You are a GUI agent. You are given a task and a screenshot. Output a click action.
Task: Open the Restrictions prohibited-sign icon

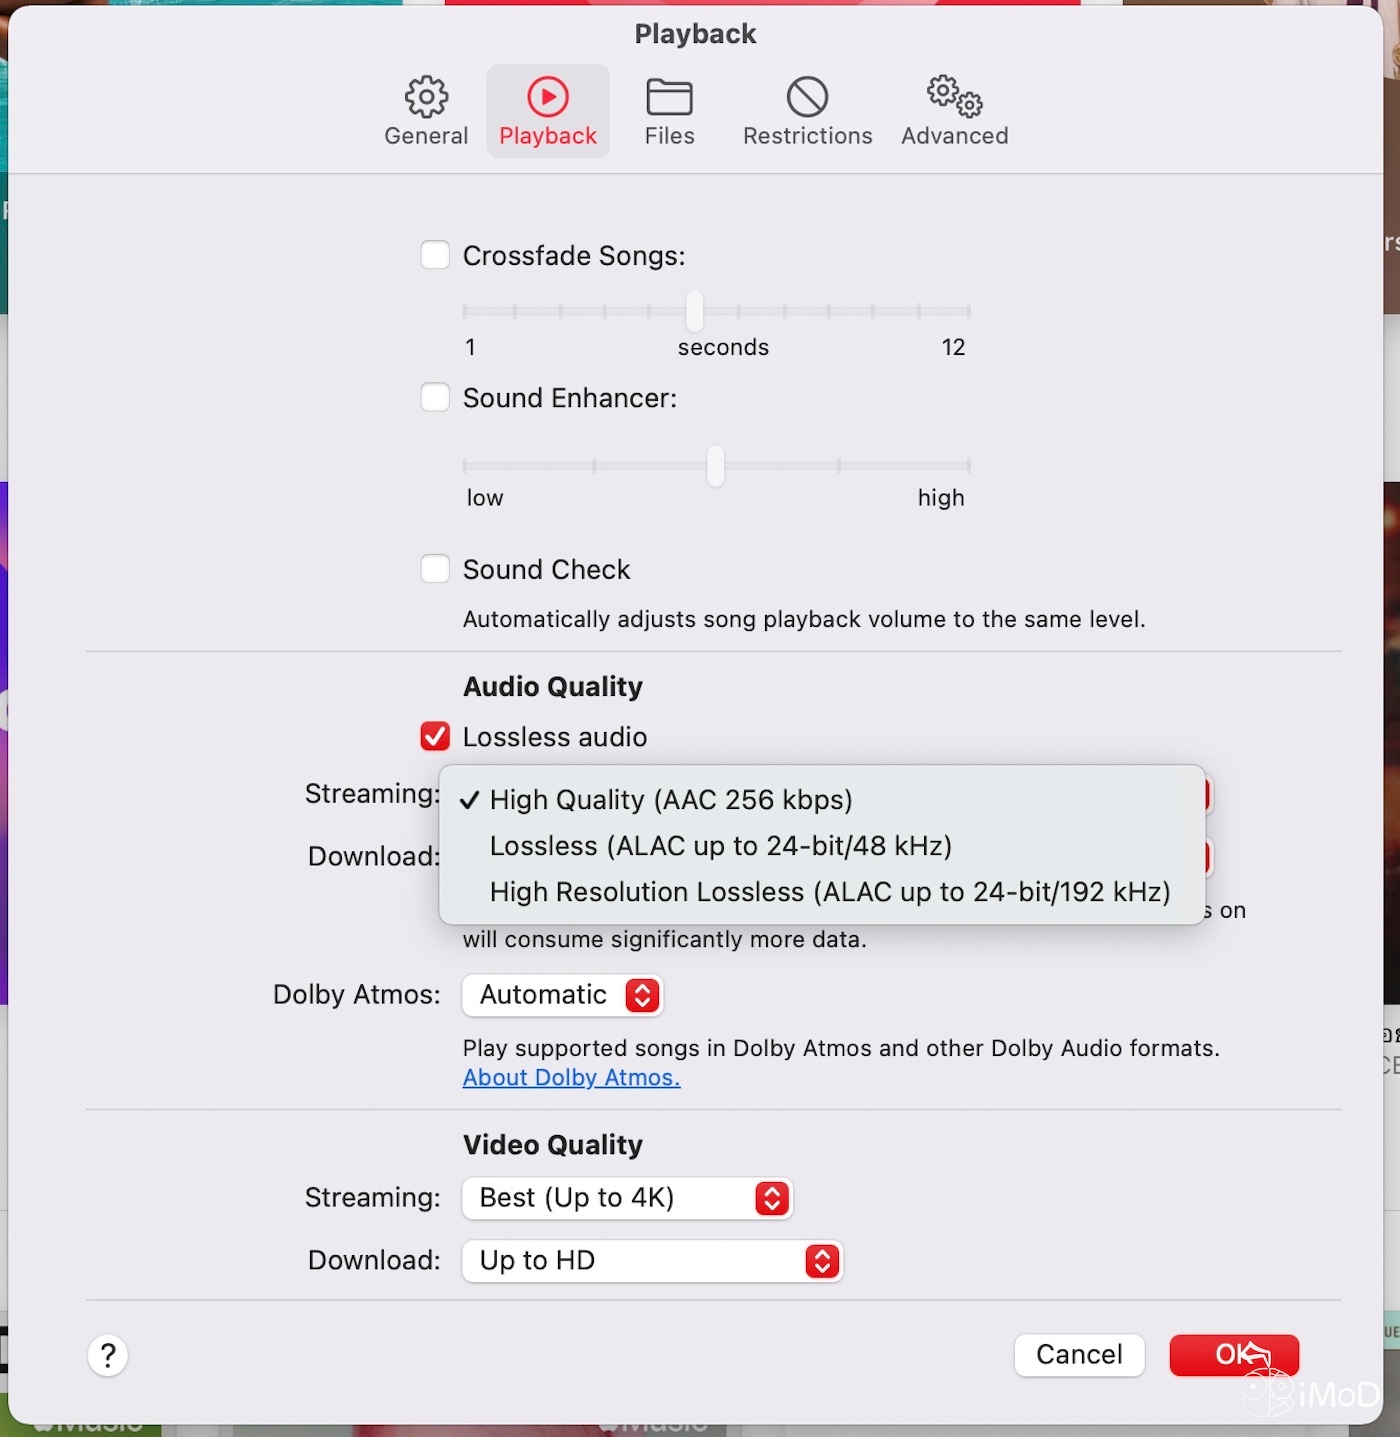pos(807,98)
